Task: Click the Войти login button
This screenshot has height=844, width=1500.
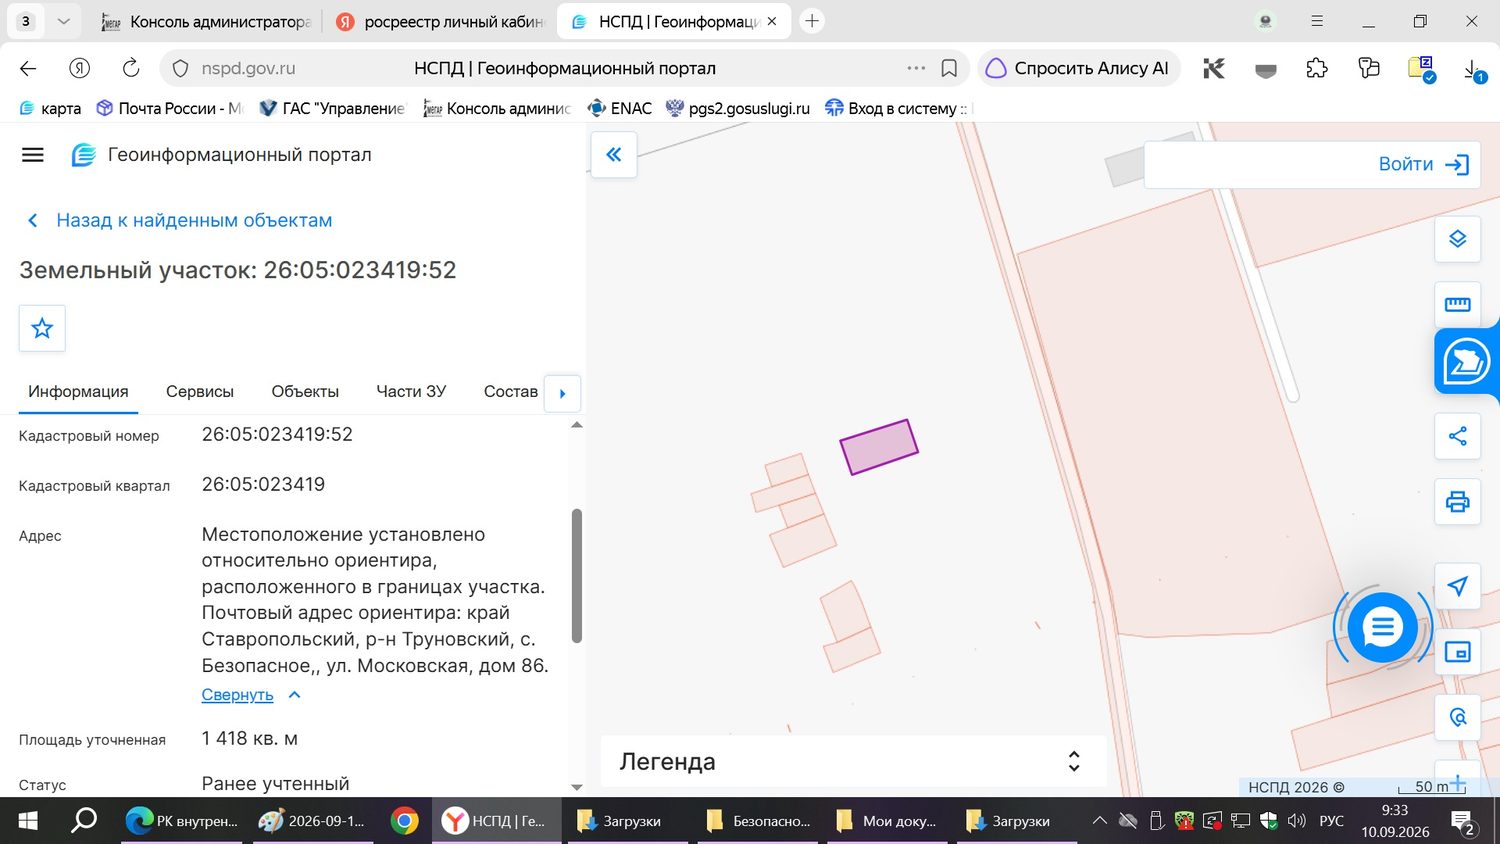Action: pos(1423,164)
